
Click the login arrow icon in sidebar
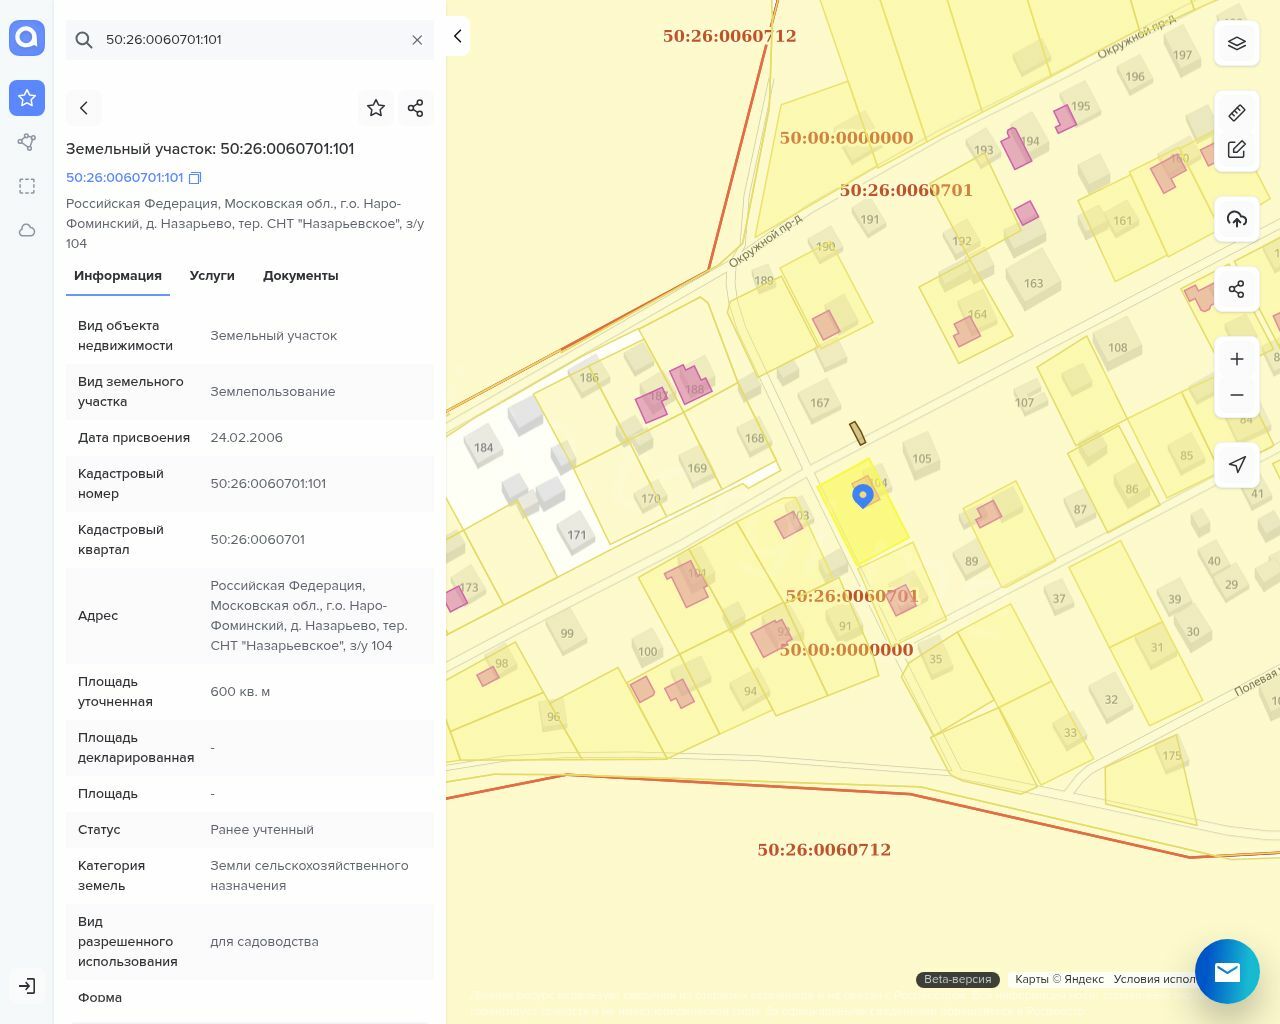tap(27, 986)
